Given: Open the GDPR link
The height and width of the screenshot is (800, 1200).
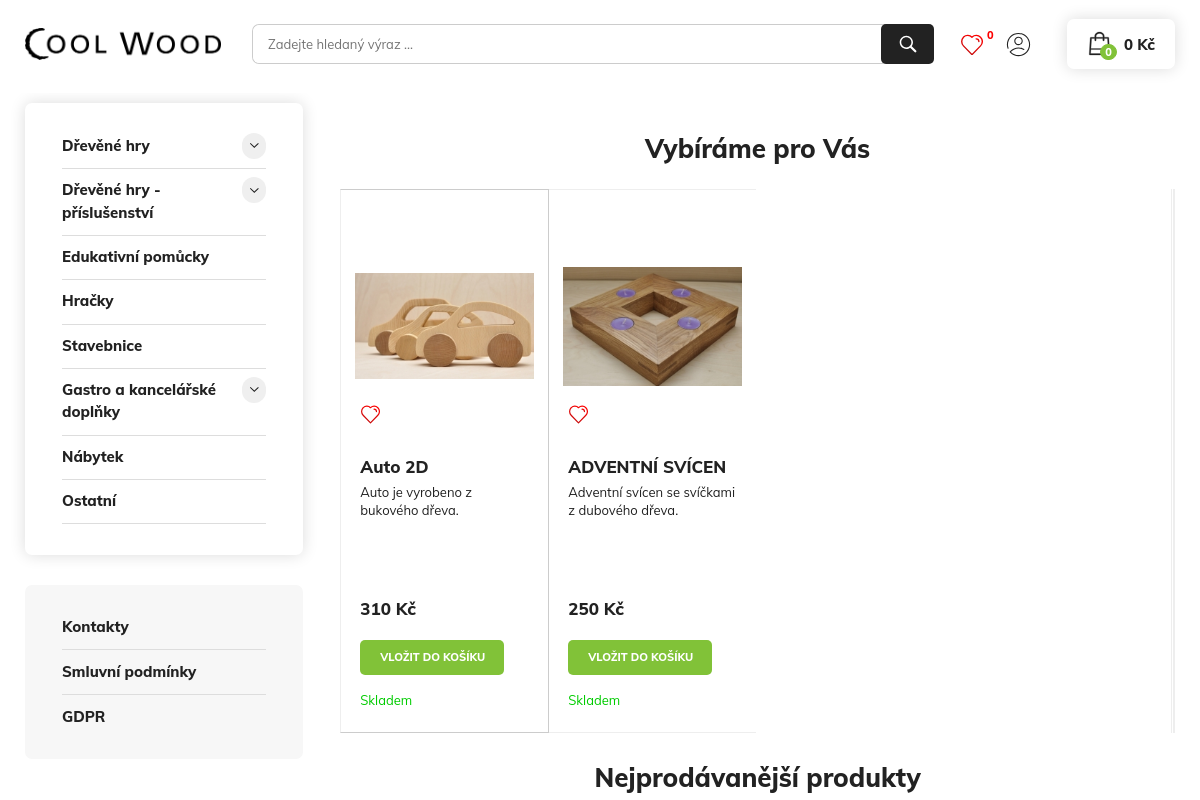Looking at the screenshot, I should click(x=83, y=717).
